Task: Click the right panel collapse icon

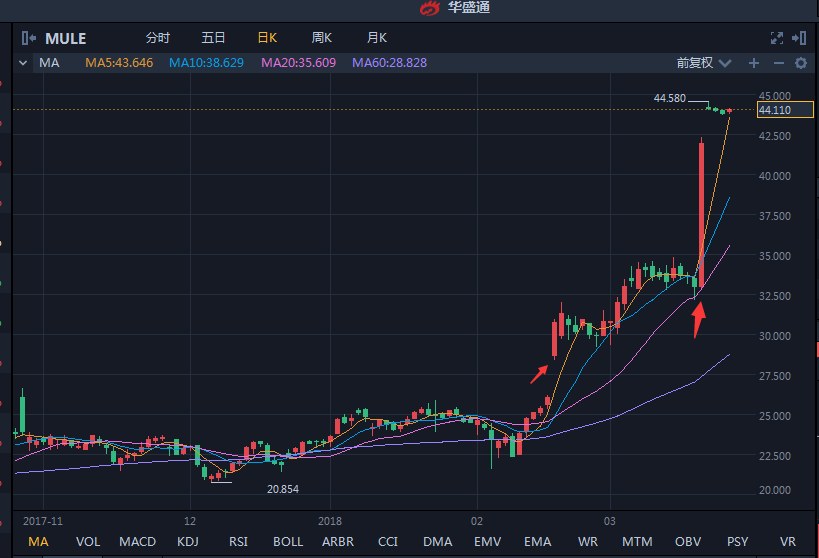Action: (799, 38)
